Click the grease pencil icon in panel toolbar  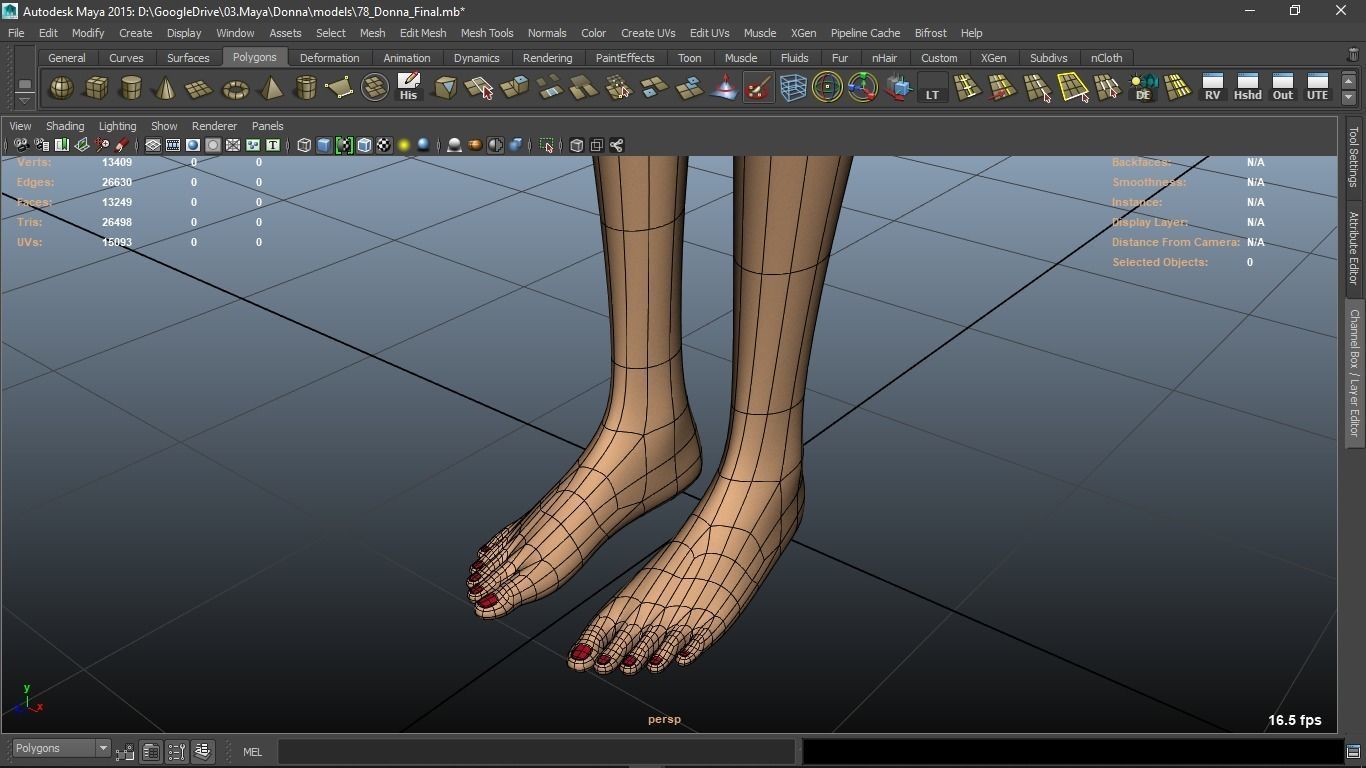pos(121,145)
